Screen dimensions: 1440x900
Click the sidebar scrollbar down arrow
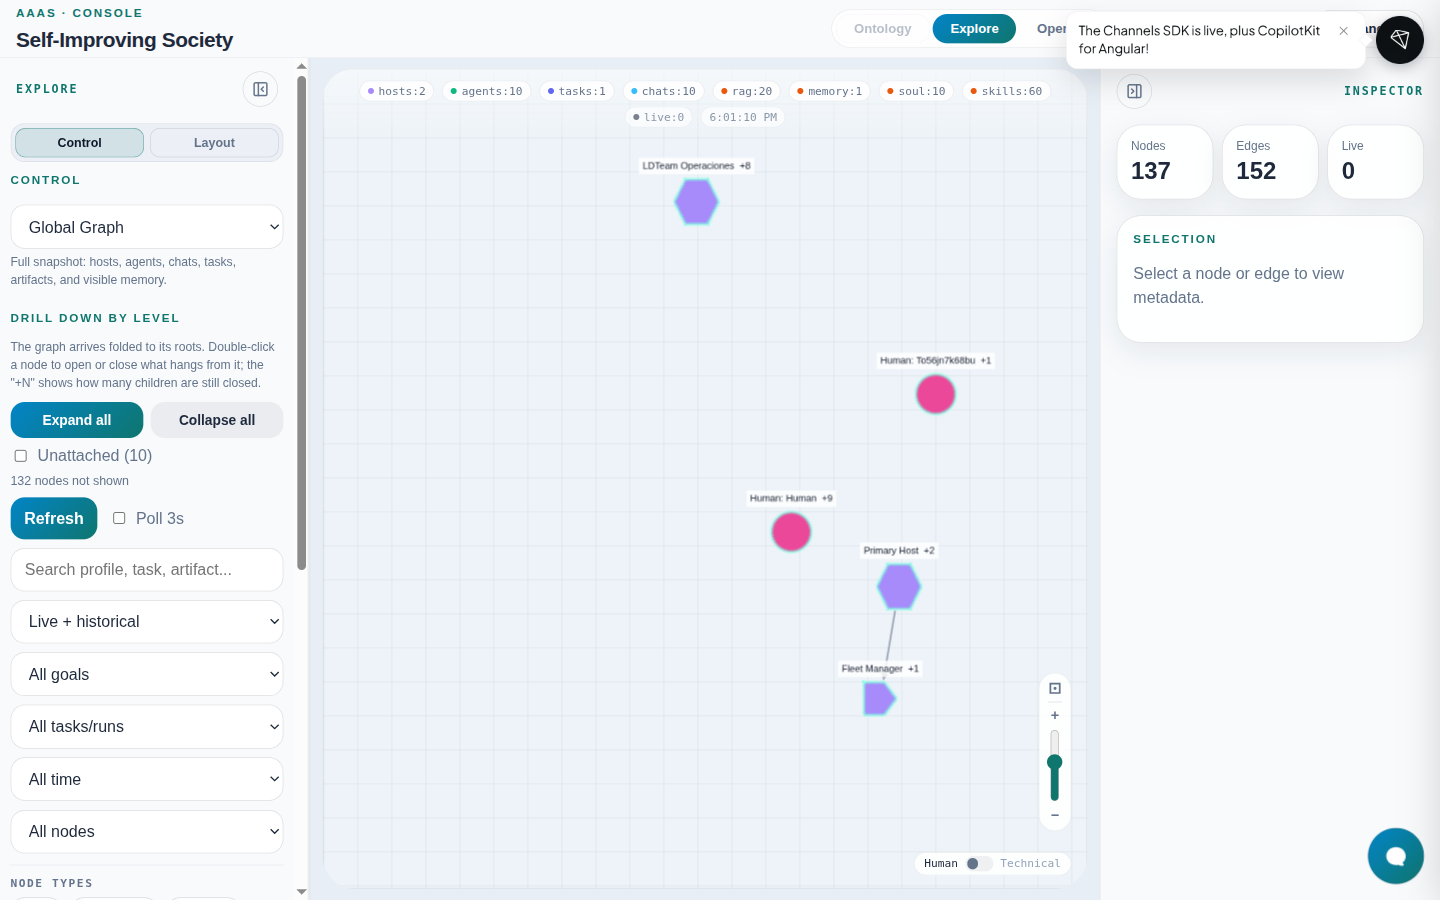302,891
